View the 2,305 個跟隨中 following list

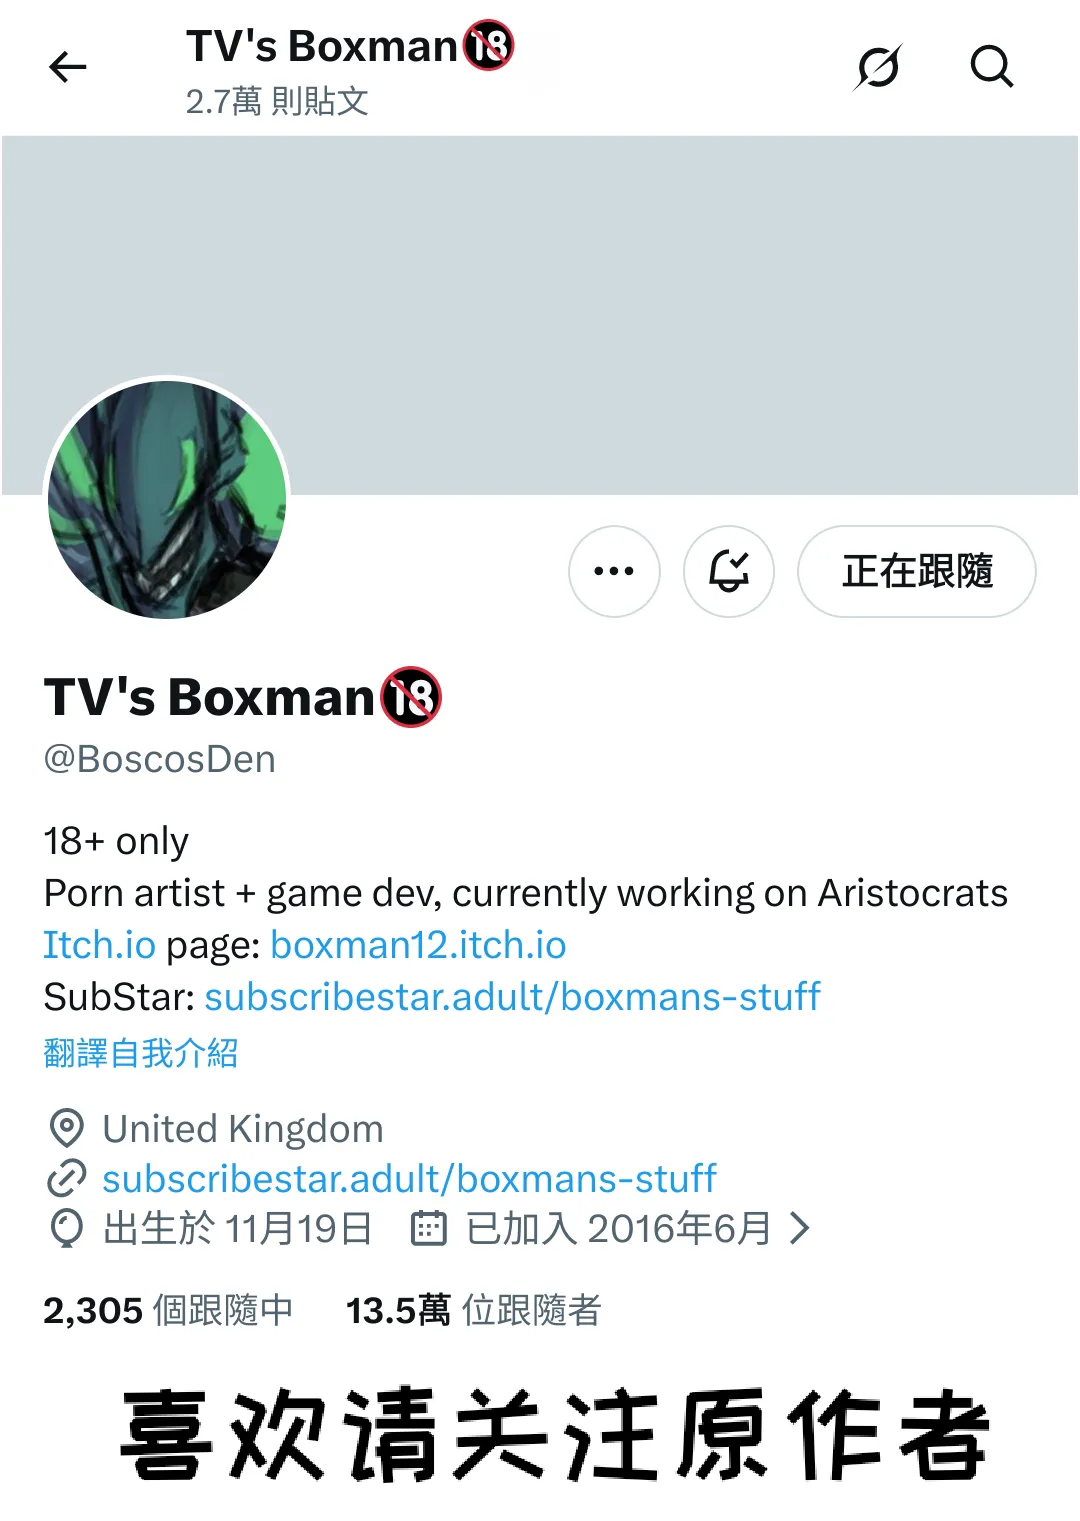click(x=168, y=1310)
